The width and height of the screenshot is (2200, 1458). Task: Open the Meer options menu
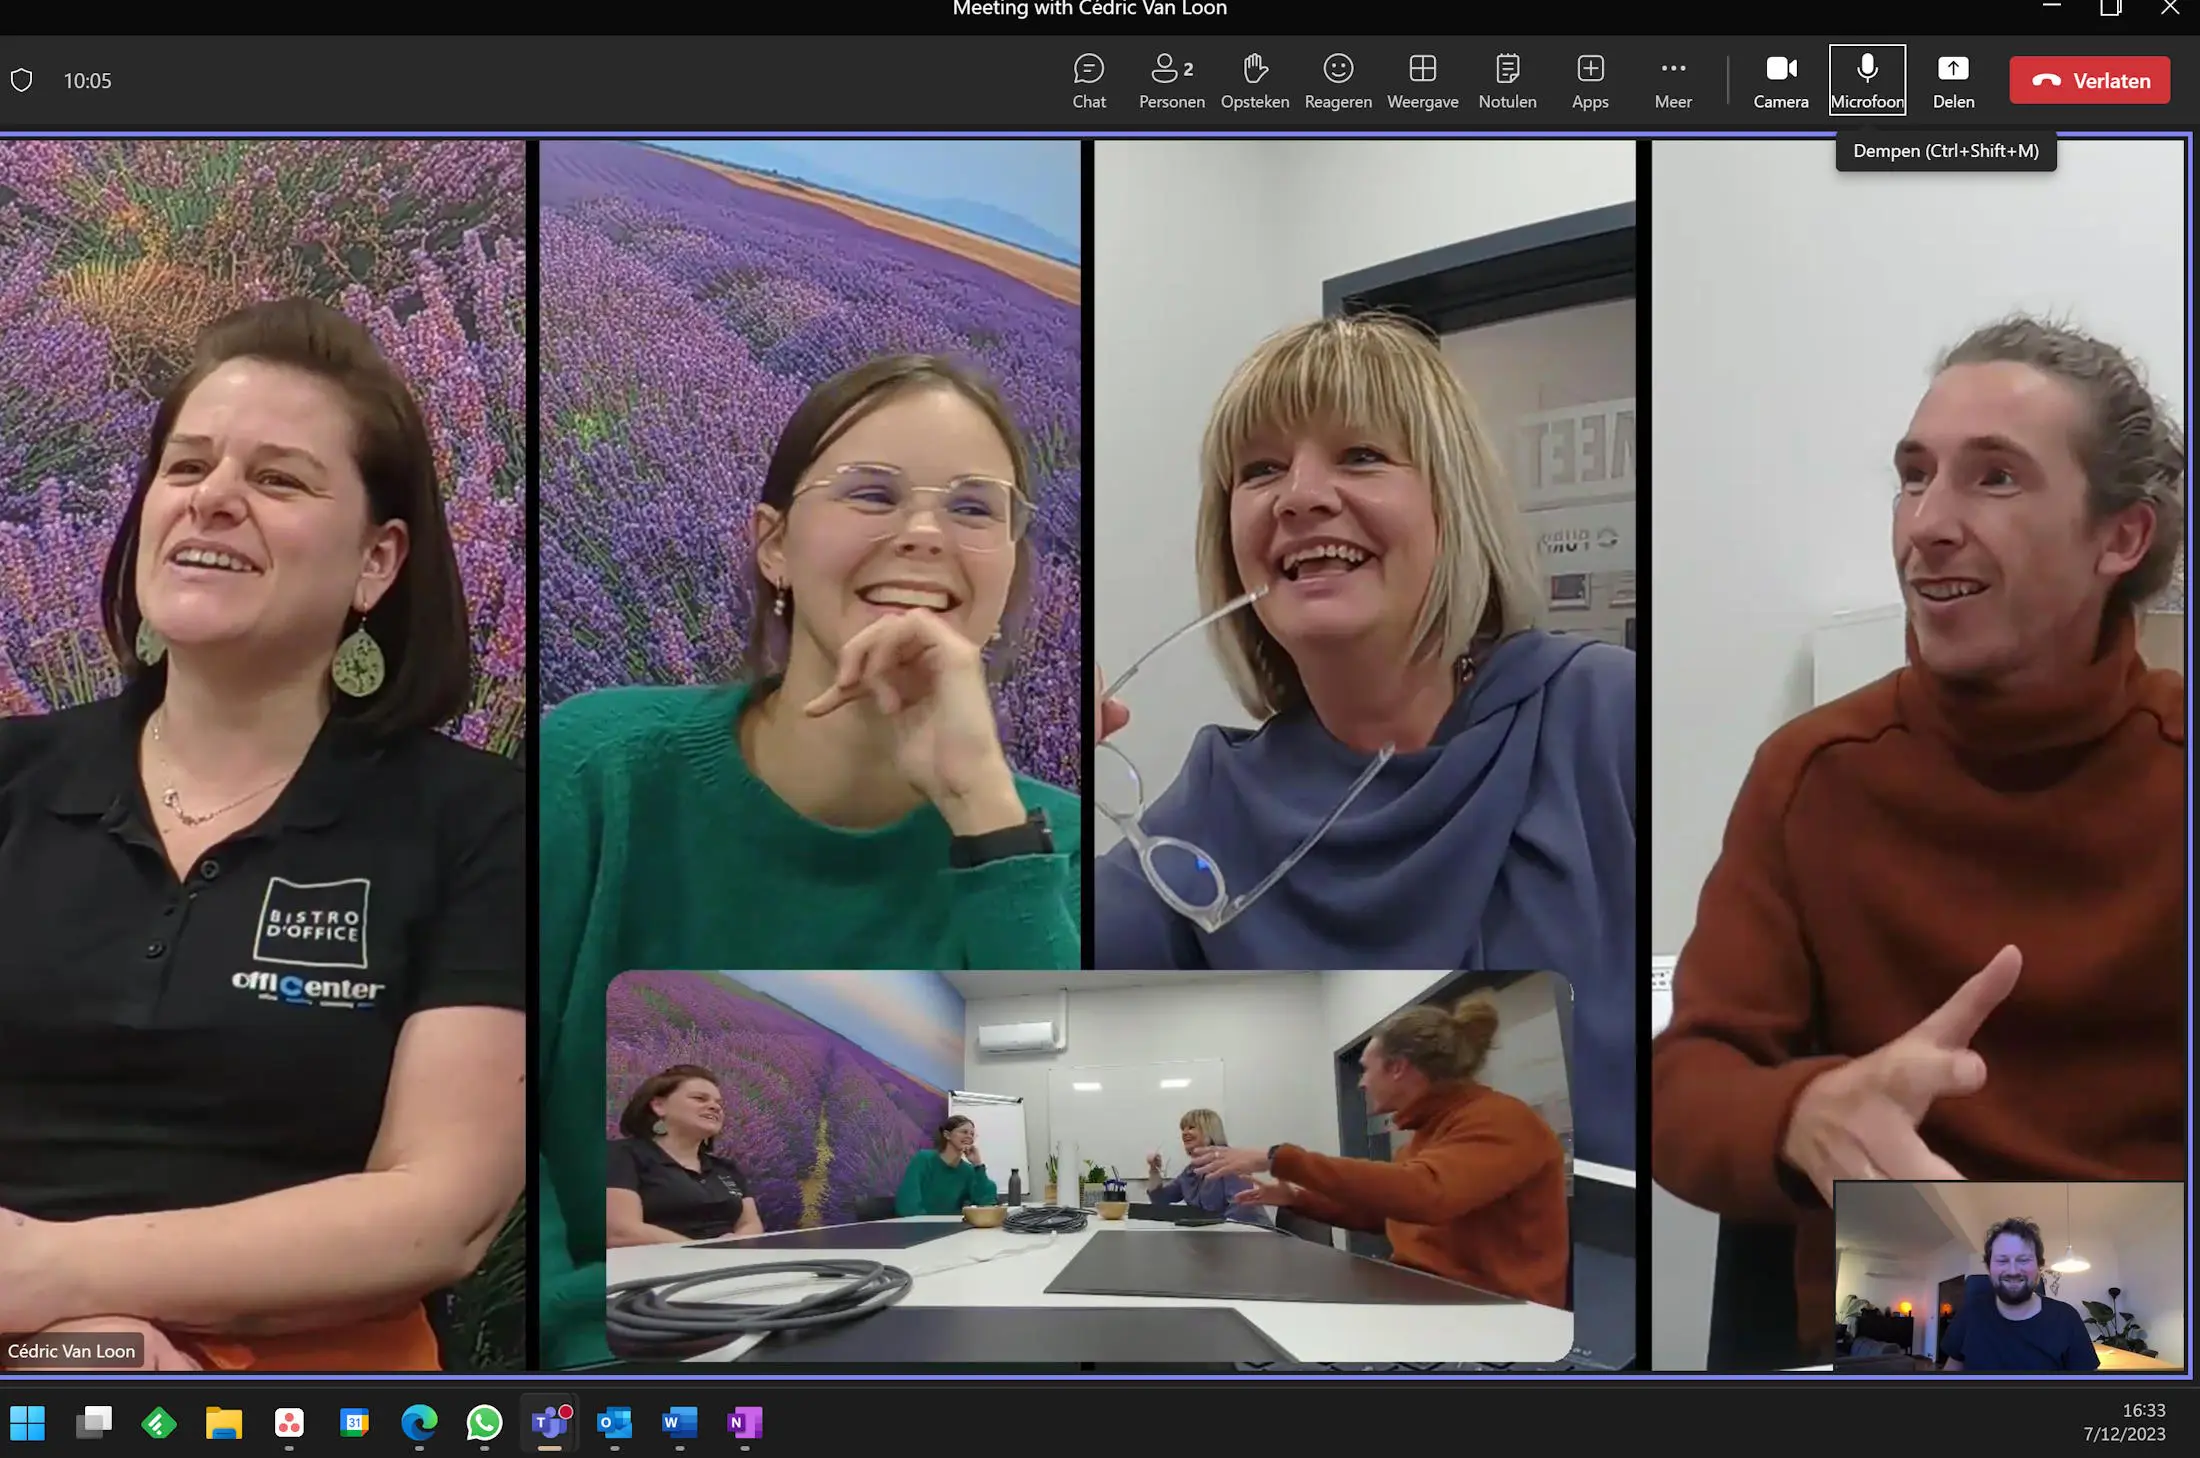coord(1672,80)
